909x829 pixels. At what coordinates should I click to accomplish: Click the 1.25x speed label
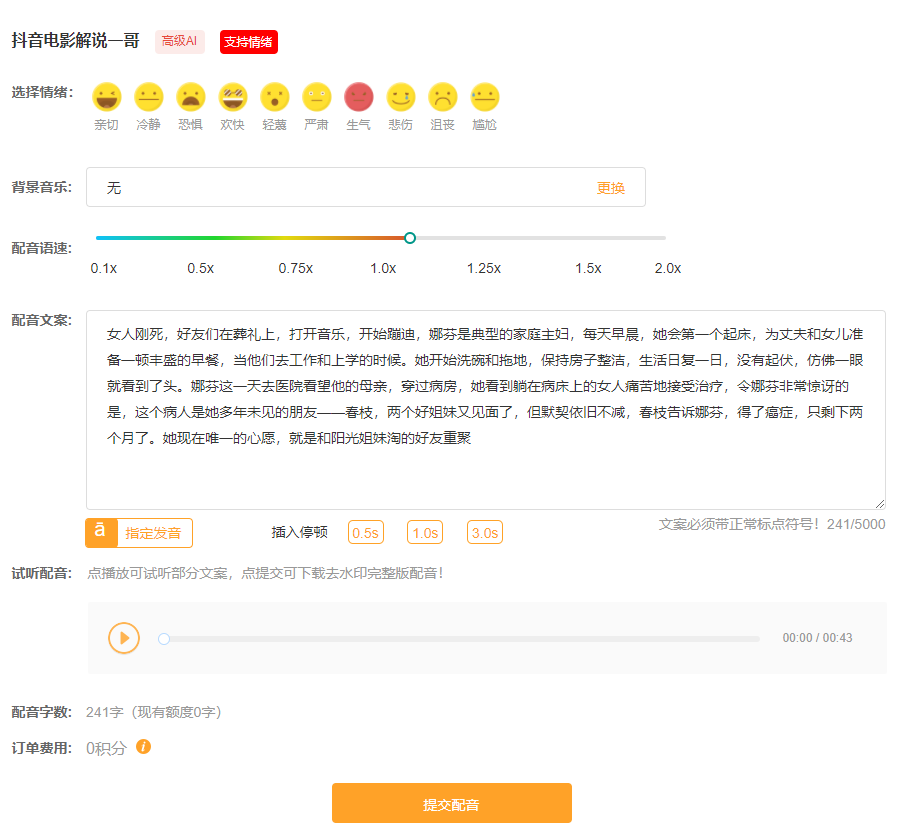[x=484, y=268]
